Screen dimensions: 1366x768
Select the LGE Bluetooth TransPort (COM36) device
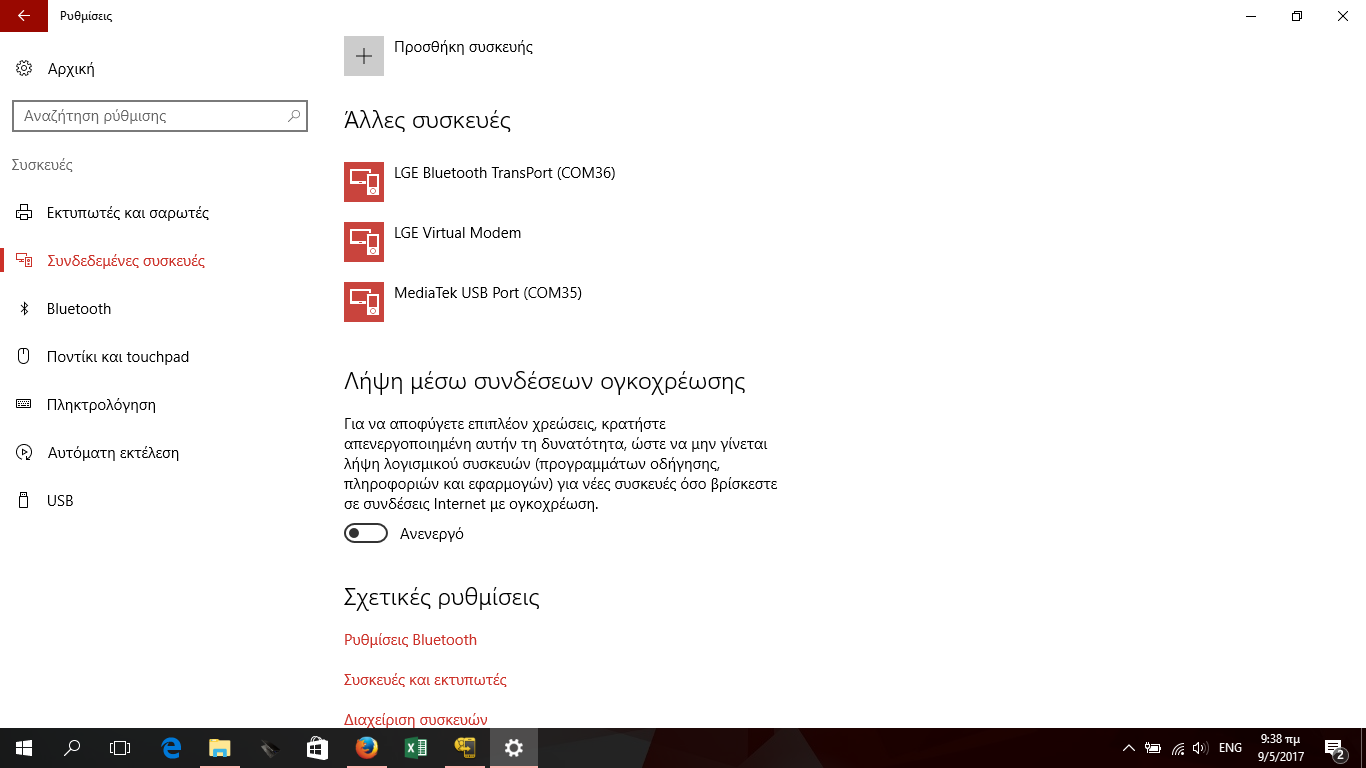[480, 182]
